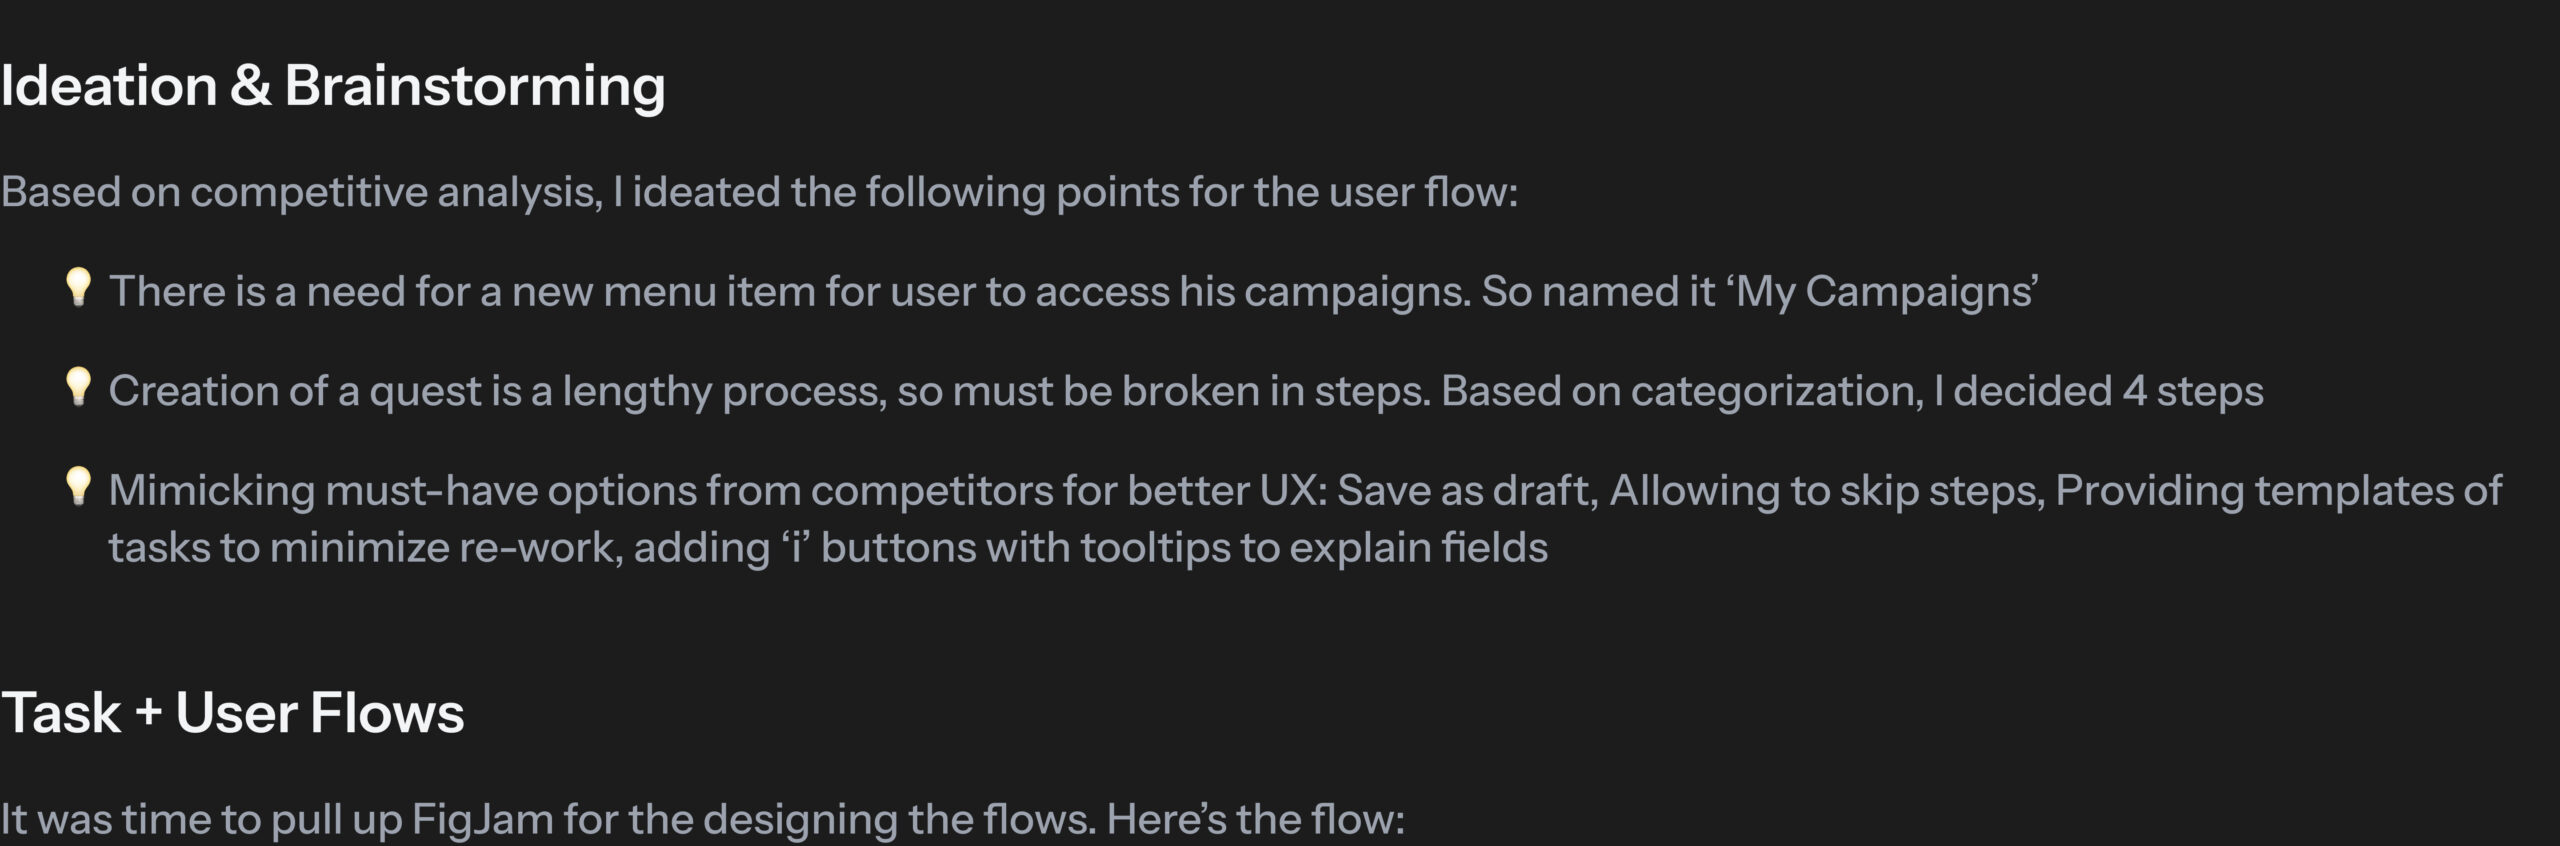Click the 'Task + User Flows' heading

232,713
